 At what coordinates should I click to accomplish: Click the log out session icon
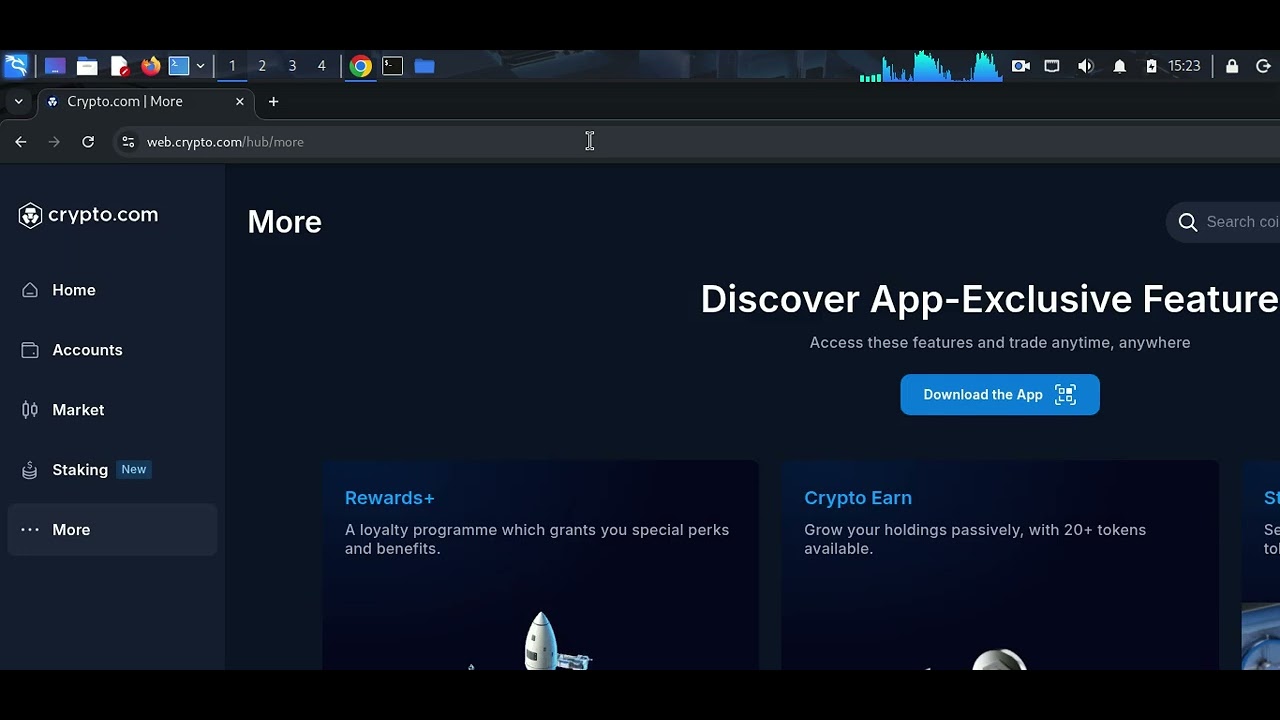click(1263, 66)
